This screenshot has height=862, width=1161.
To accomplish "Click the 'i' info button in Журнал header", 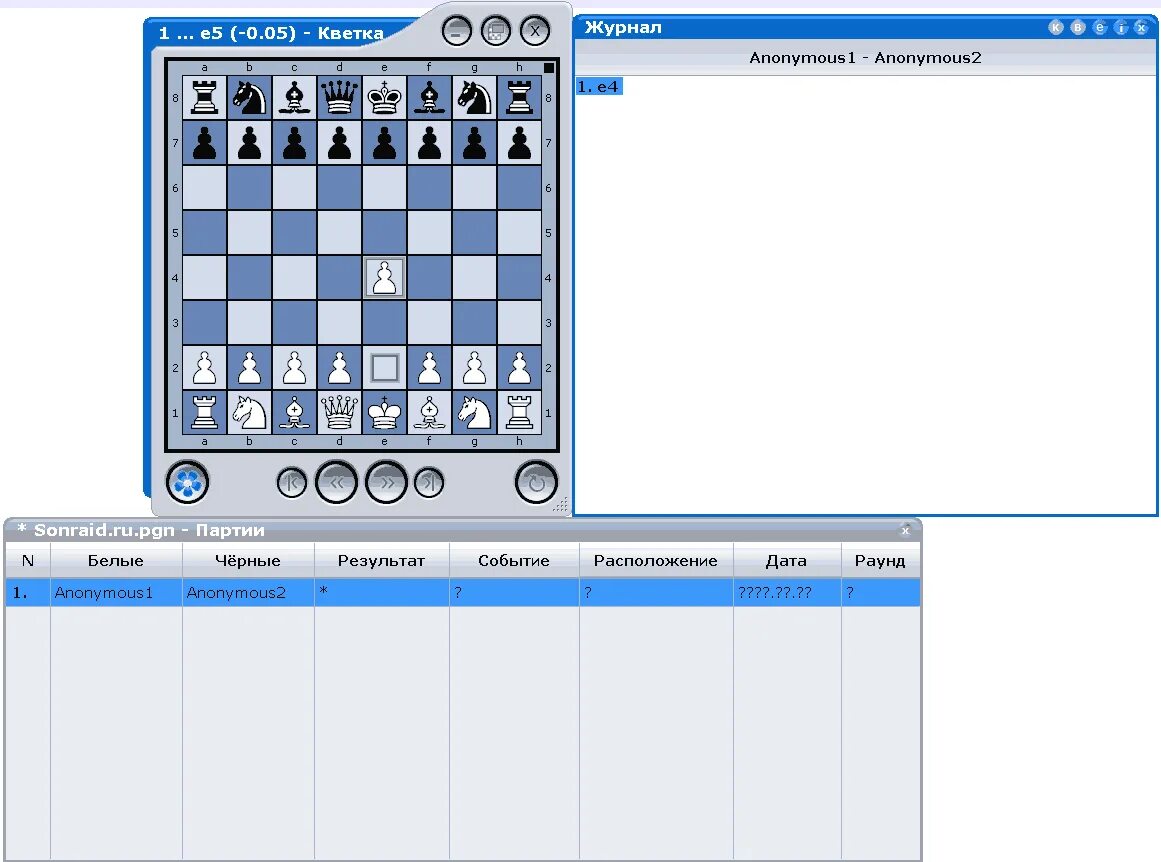I will (1121, 27).
